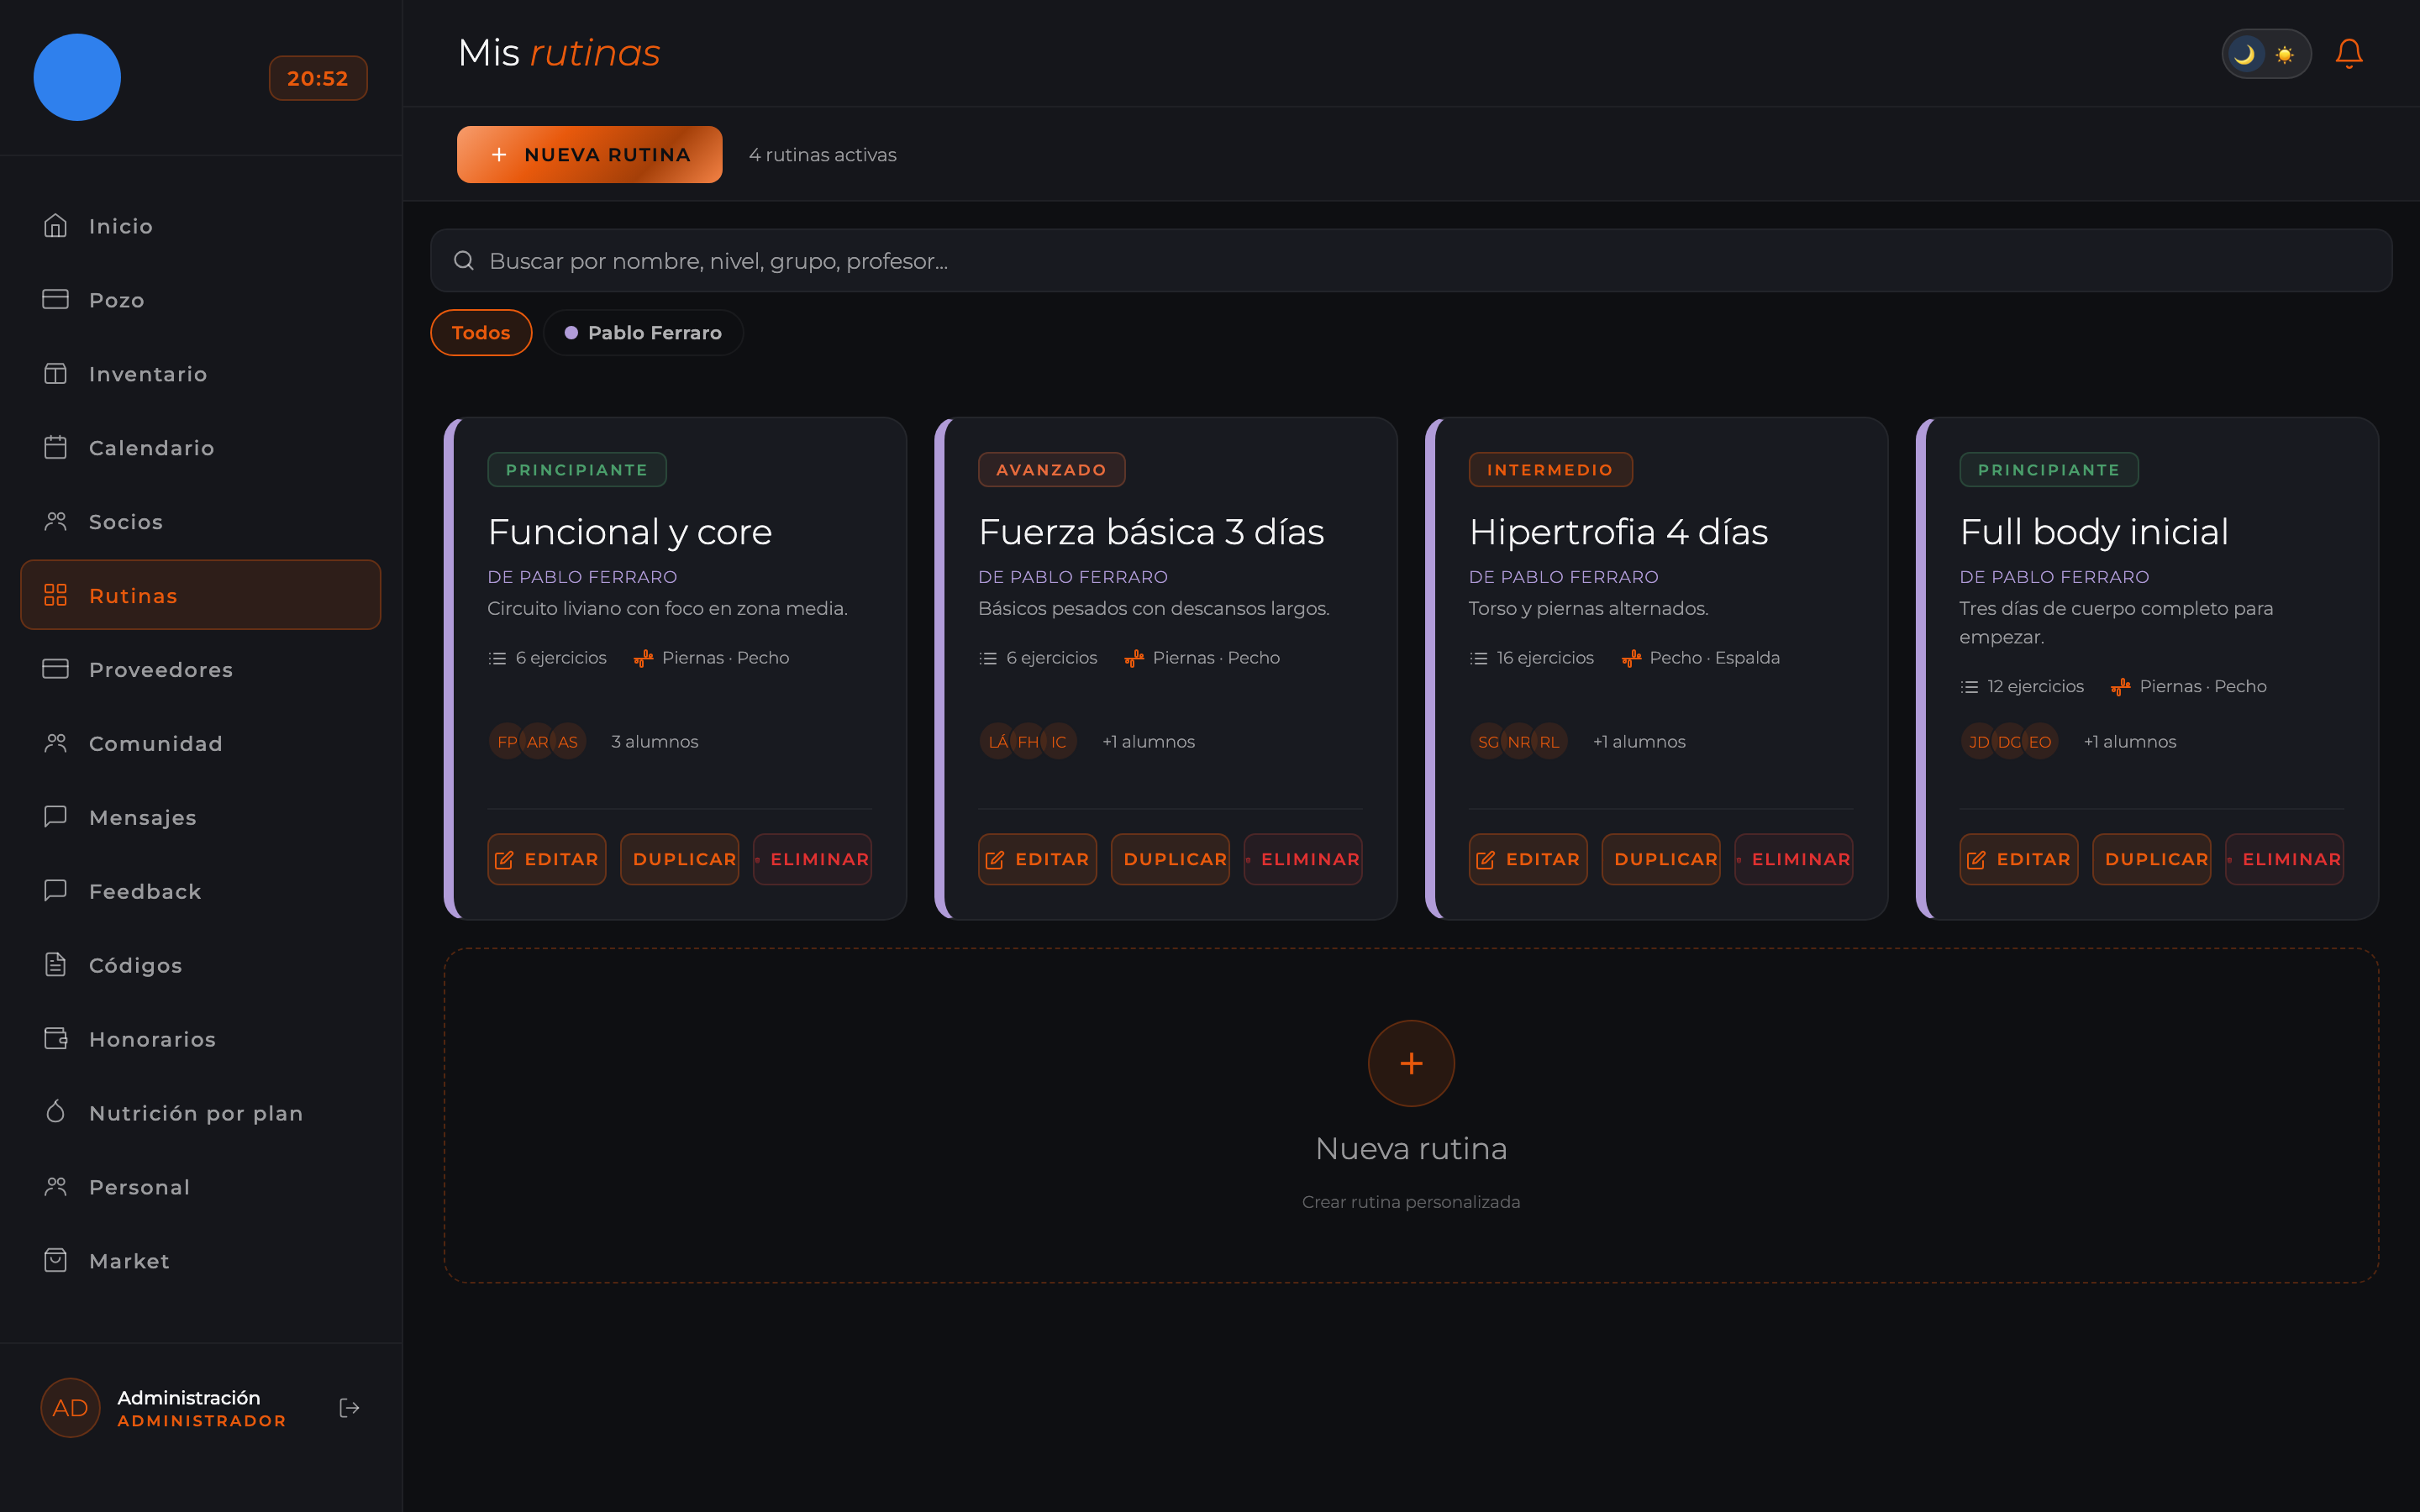Viewport: 2420px width, 1512px height.
Task: Open the blue profile avatar circle
Action: click(77, 77)
